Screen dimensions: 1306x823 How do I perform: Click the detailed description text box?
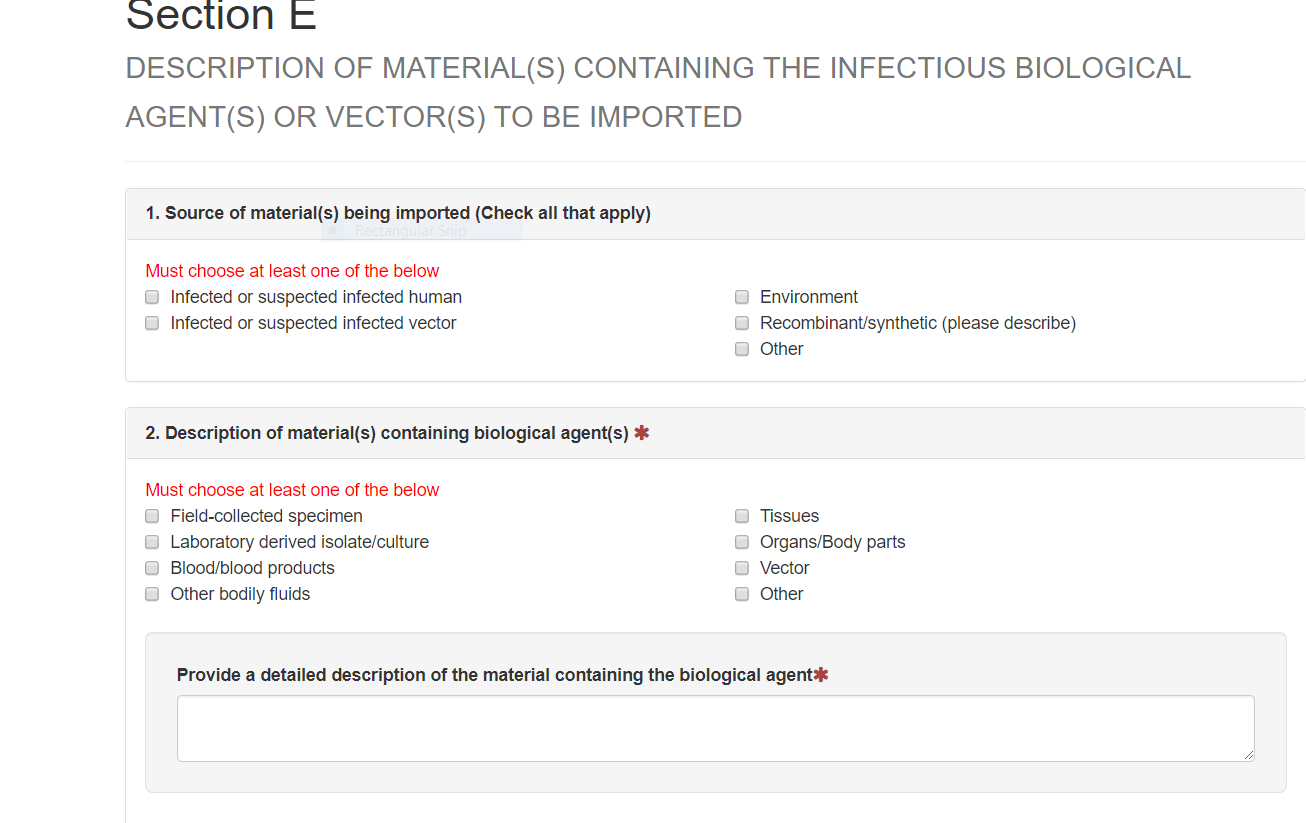point(715,728)
